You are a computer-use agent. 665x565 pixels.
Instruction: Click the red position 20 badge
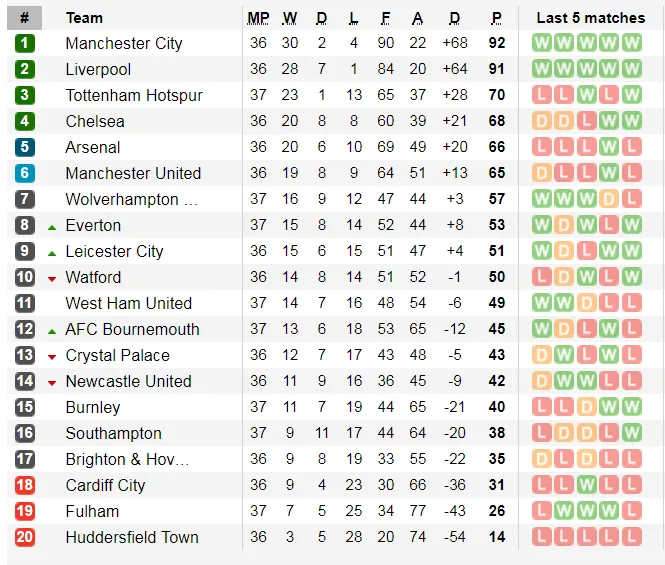click(x=25, y=537)
